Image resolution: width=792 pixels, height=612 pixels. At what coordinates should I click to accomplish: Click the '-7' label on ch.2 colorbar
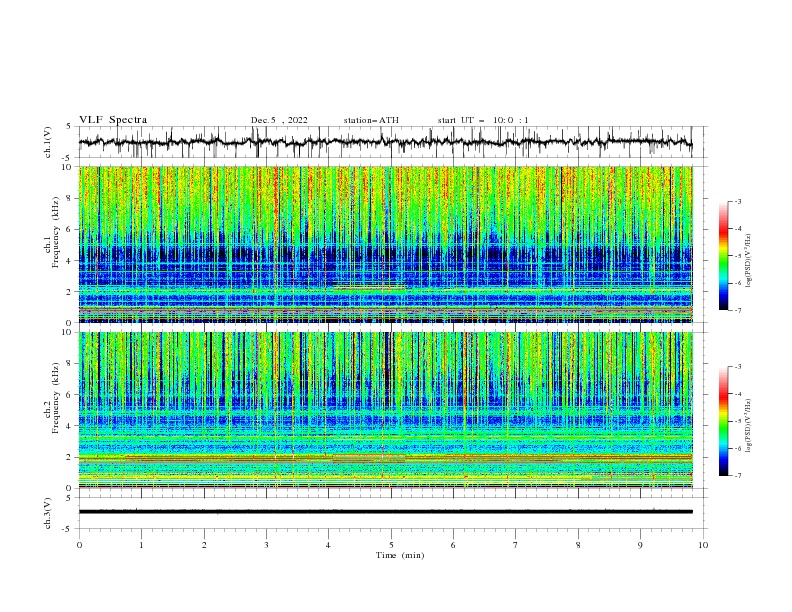pyautogui.click(x=737, y=476)
